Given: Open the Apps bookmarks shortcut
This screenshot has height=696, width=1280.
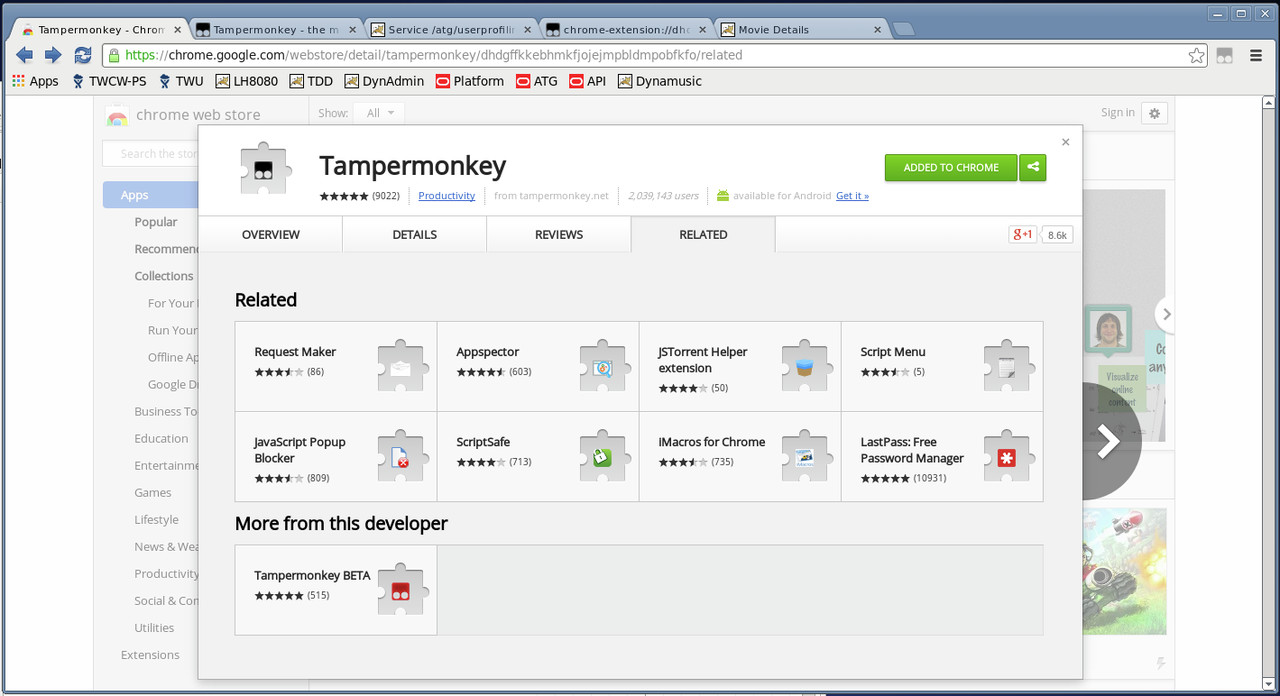Looking at the screenshot, I should (35, 81).
